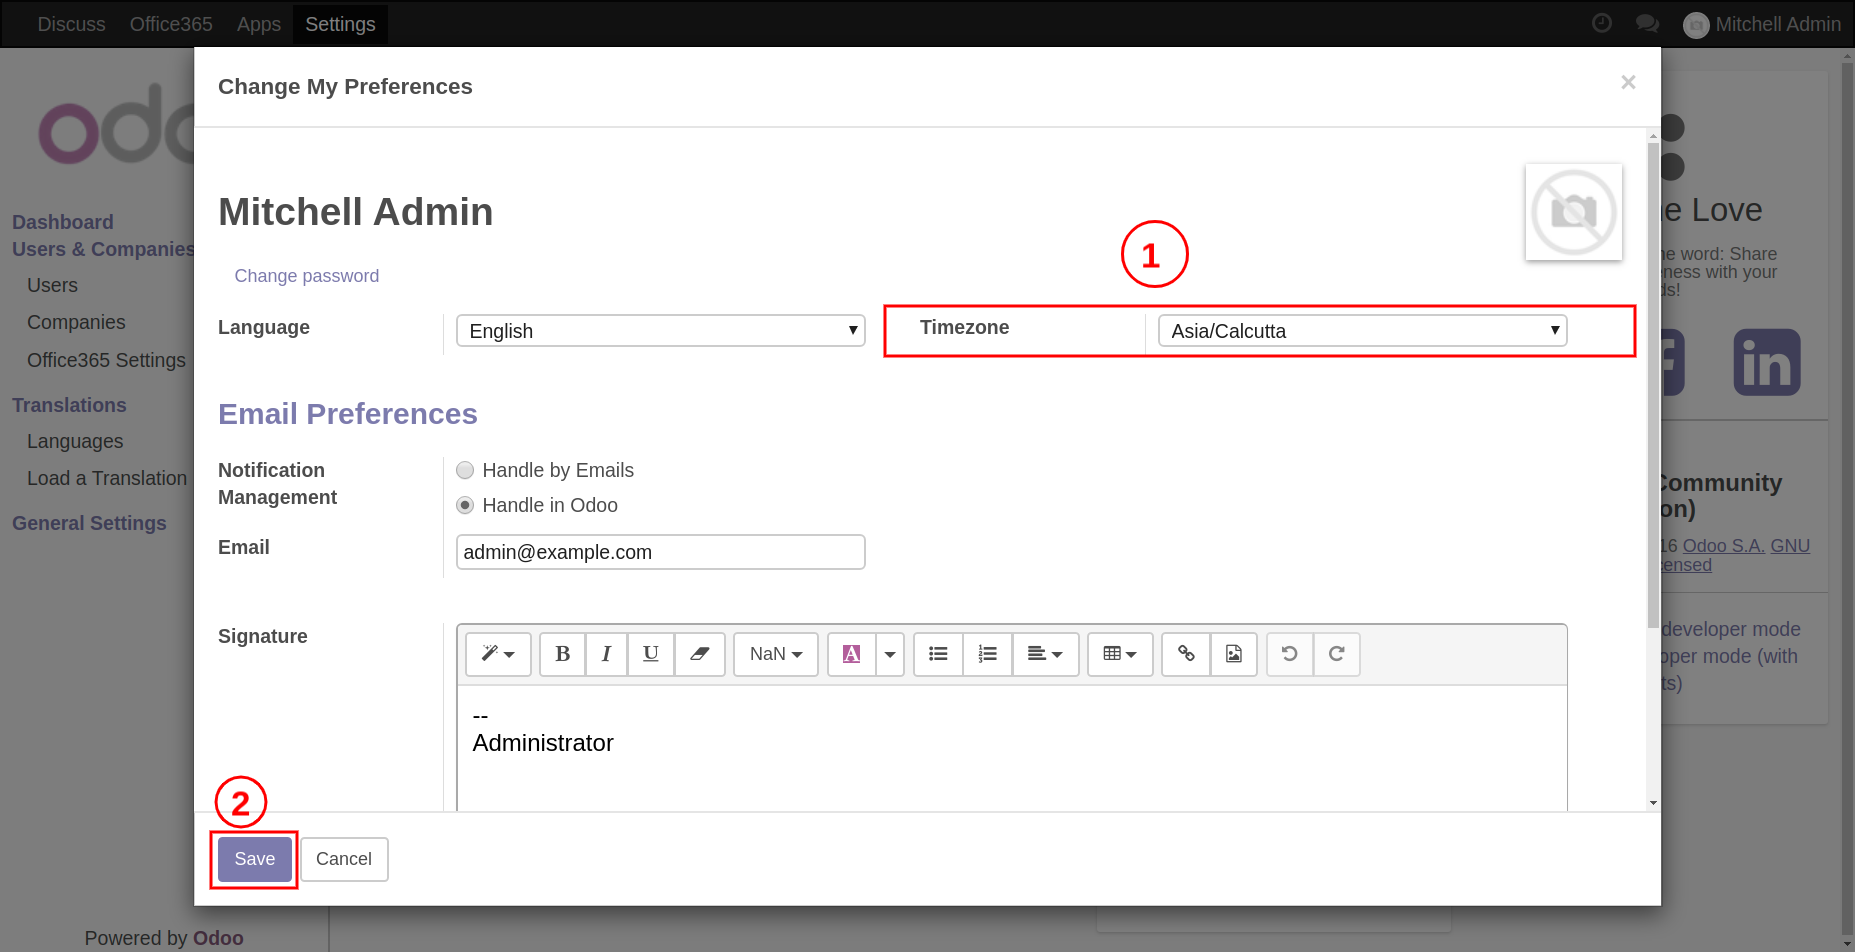This screenshot has height=952, width=1855.
Task: Click Languages in the sidebar
Action: (x=75, y=441)
